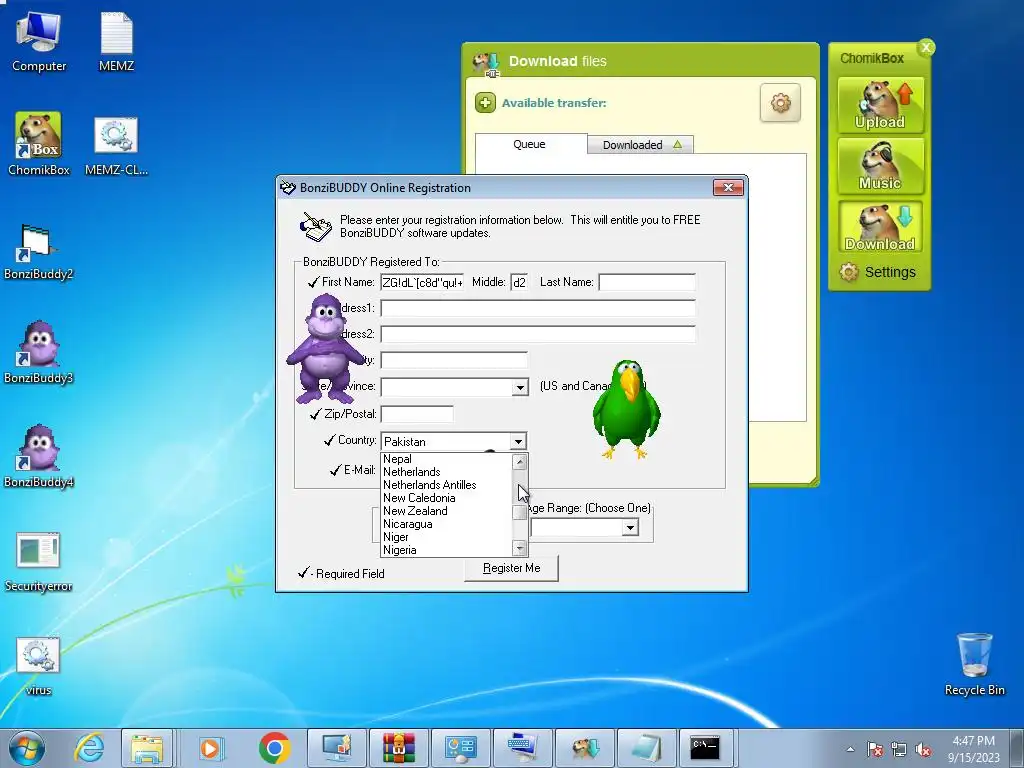Open the WinRAR taskbar icon
The image size is (1024, 768).
pyautogui.click(x=398, y=748)
